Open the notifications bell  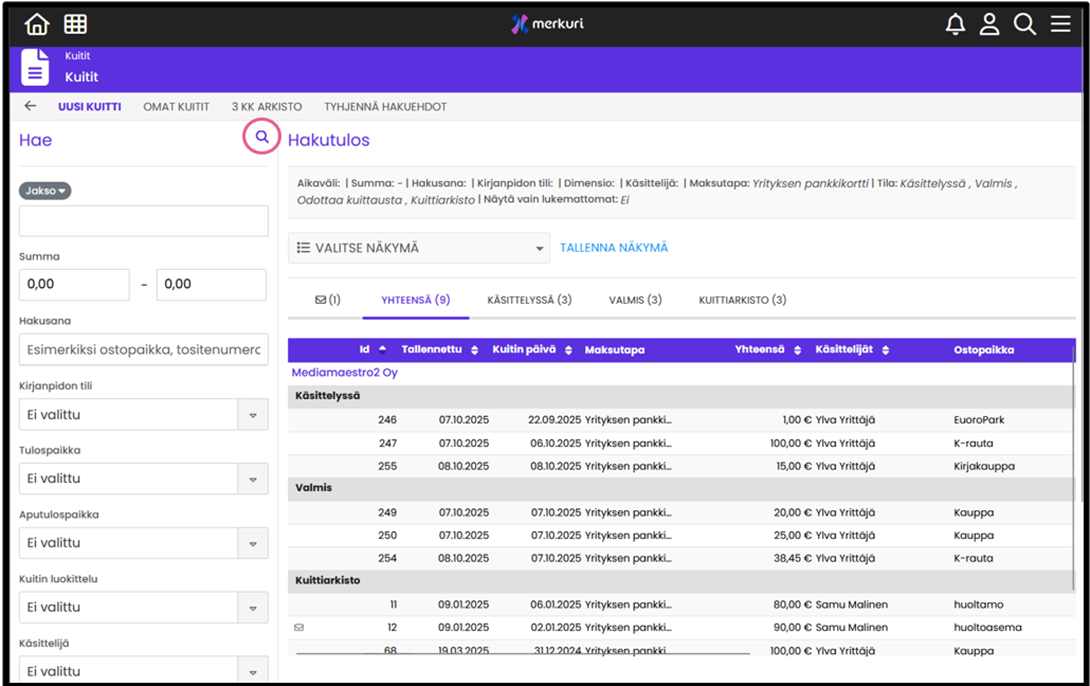point(955,25)
